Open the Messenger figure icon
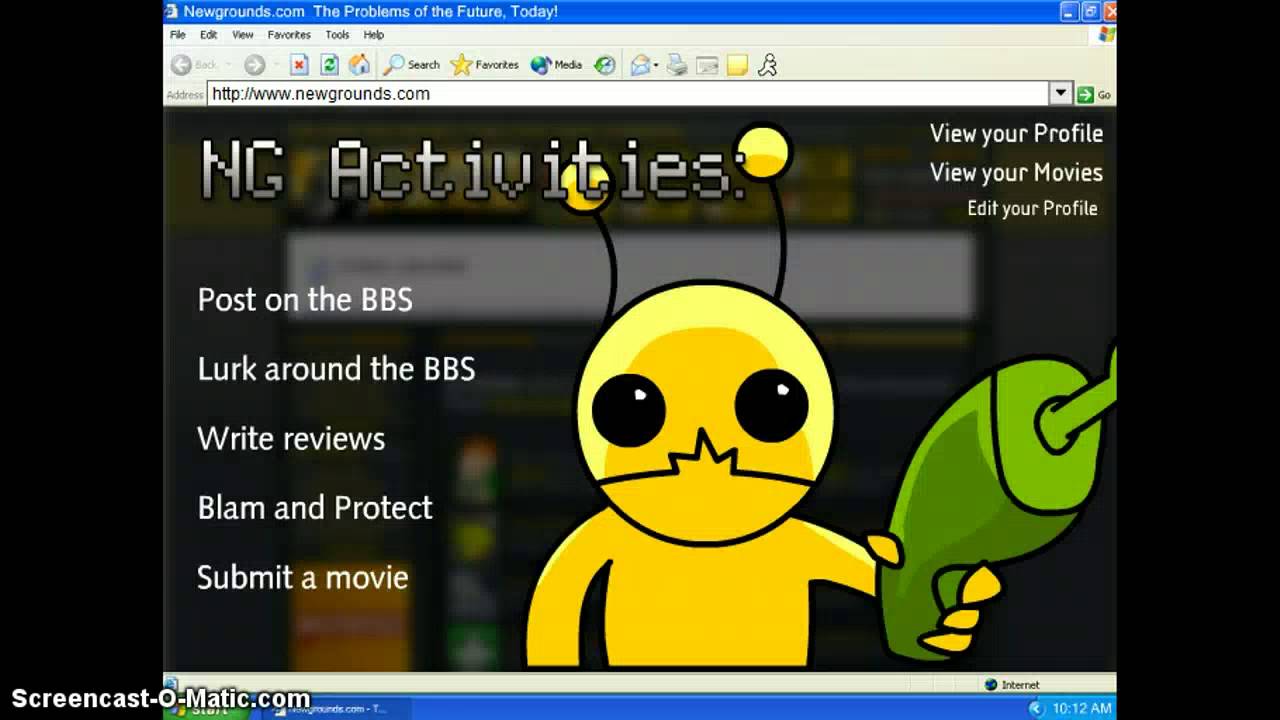This screenshot has width=1280, height=720. (x=767, y=65)
